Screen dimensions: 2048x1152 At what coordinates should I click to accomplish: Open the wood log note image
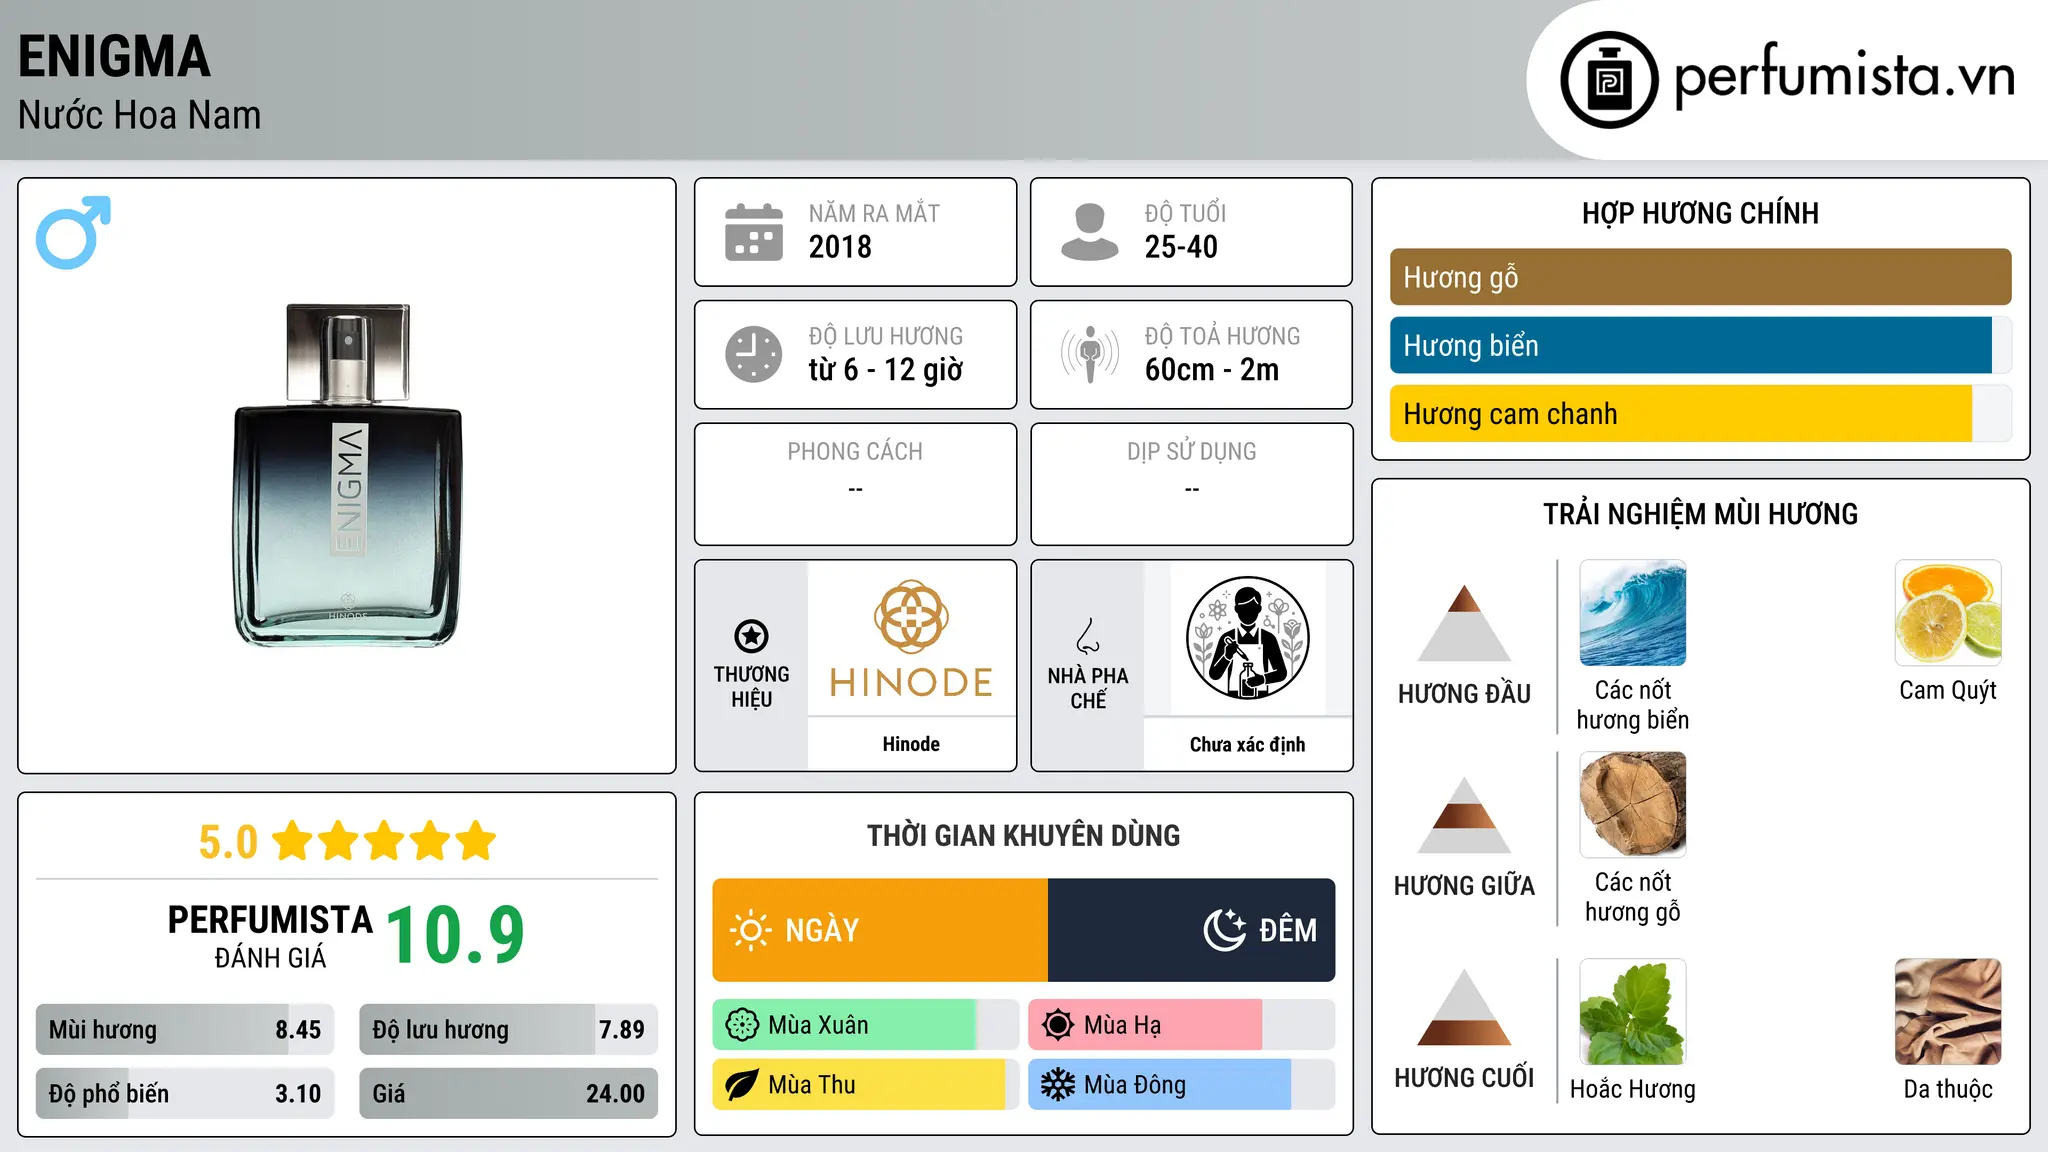[1633, 805]
